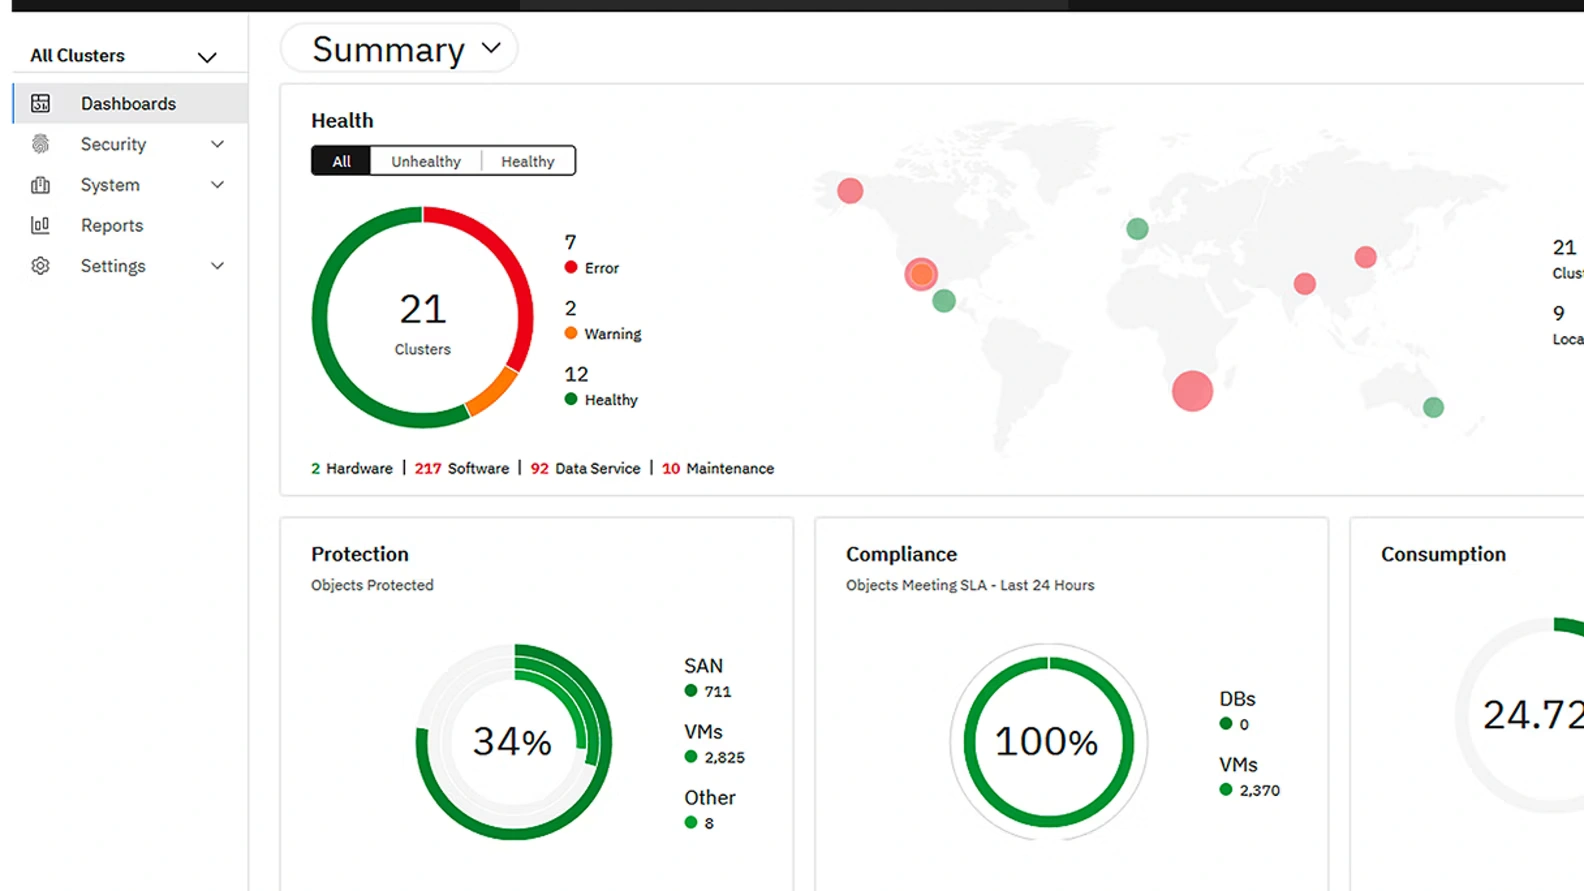Screen dimensions: 1584x891
Task: Click the Security fingerprint icon
Action: pos(40,144)
